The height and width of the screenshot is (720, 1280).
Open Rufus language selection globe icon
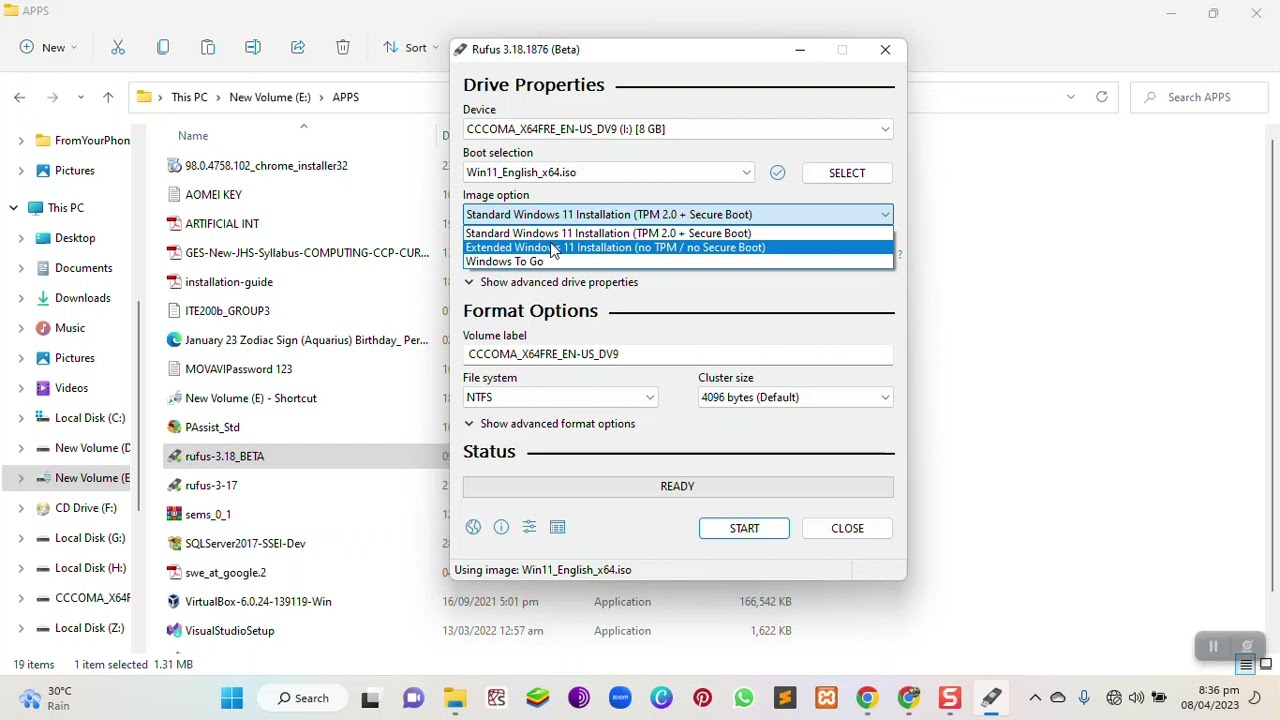point(473,527)
